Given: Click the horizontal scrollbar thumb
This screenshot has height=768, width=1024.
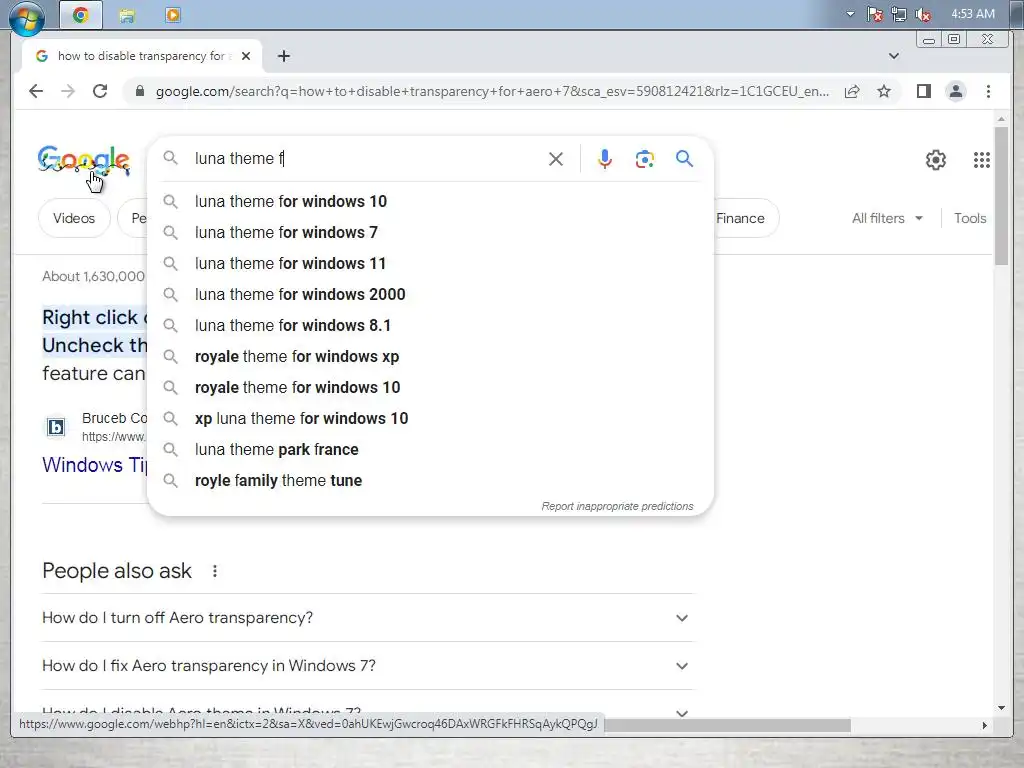Looking at the screenshot, I should (x=727, y=725).
